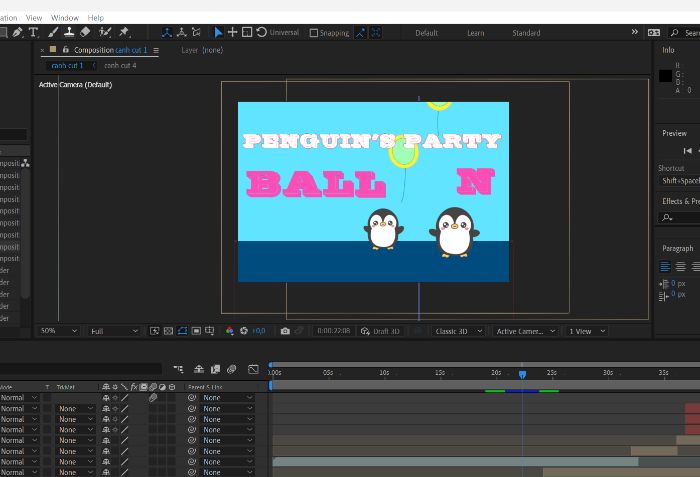Click the Frame Blending switch in timeline header
The width and height of the screenshot is (700, 477).
pyautogui.click(x=215, y=369)
